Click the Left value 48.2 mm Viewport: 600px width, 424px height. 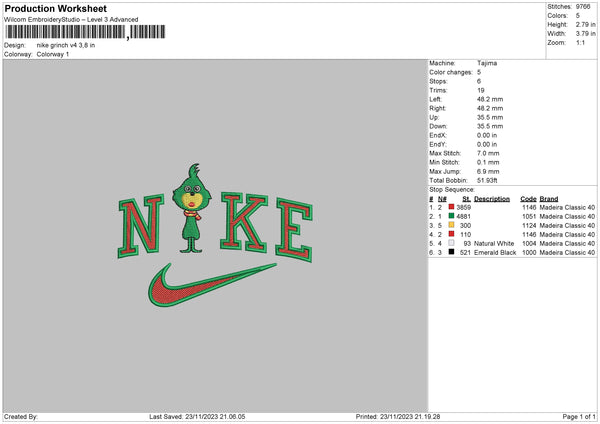[490, 99]
